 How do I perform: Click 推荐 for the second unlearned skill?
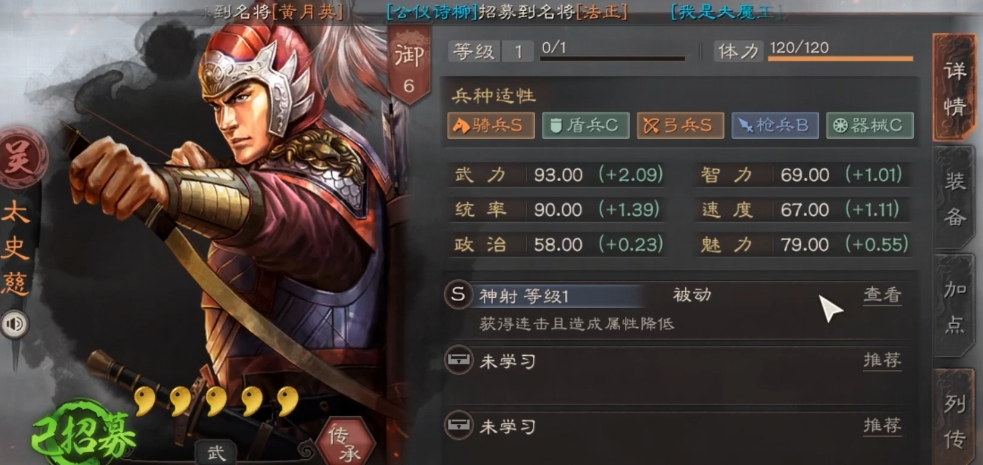pos(882,426)
